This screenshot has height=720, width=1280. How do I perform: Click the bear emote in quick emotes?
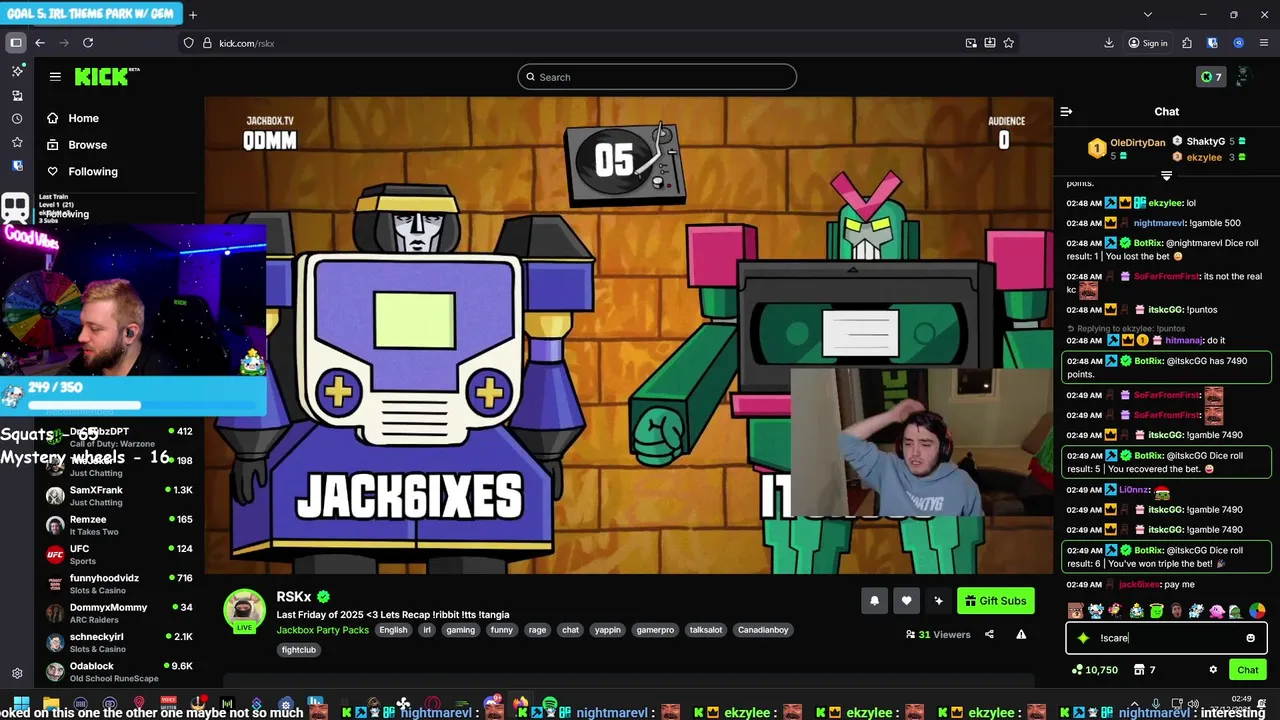[1075, 611]
